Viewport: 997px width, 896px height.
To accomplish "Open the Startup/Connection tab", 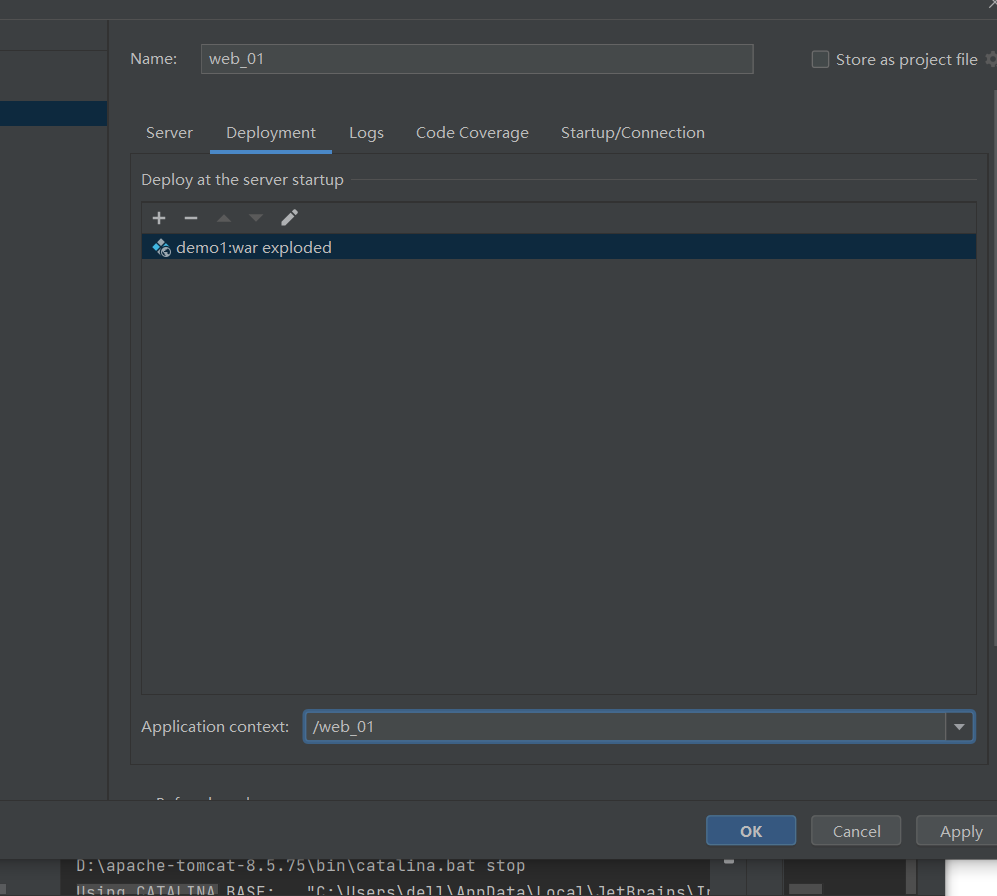I will click(x=633, y=132).
